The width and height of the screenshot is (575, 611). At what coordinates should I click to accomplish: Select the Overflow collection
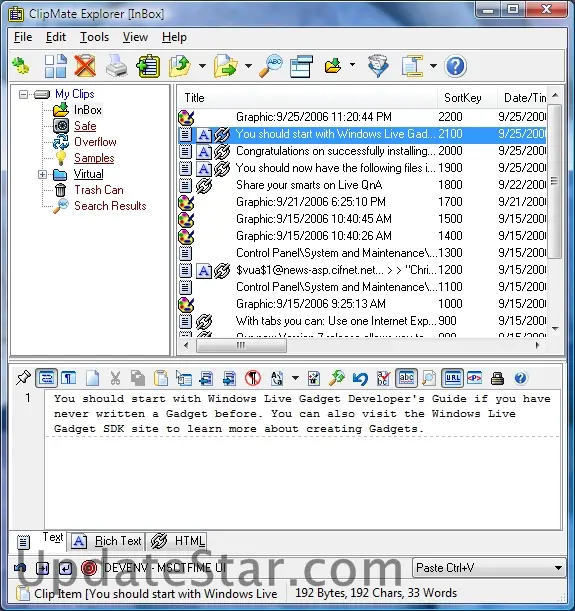click(95, 142)
